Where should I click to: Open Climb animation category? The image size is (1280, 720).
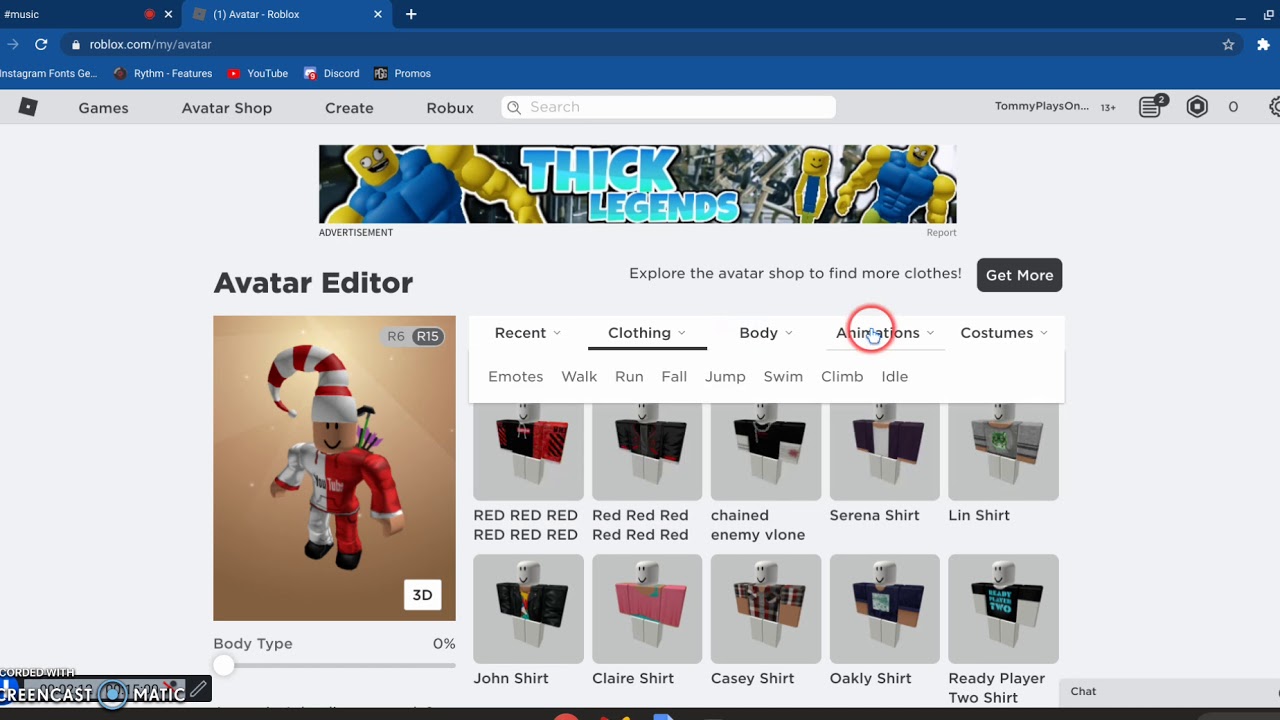coord(842,376)
